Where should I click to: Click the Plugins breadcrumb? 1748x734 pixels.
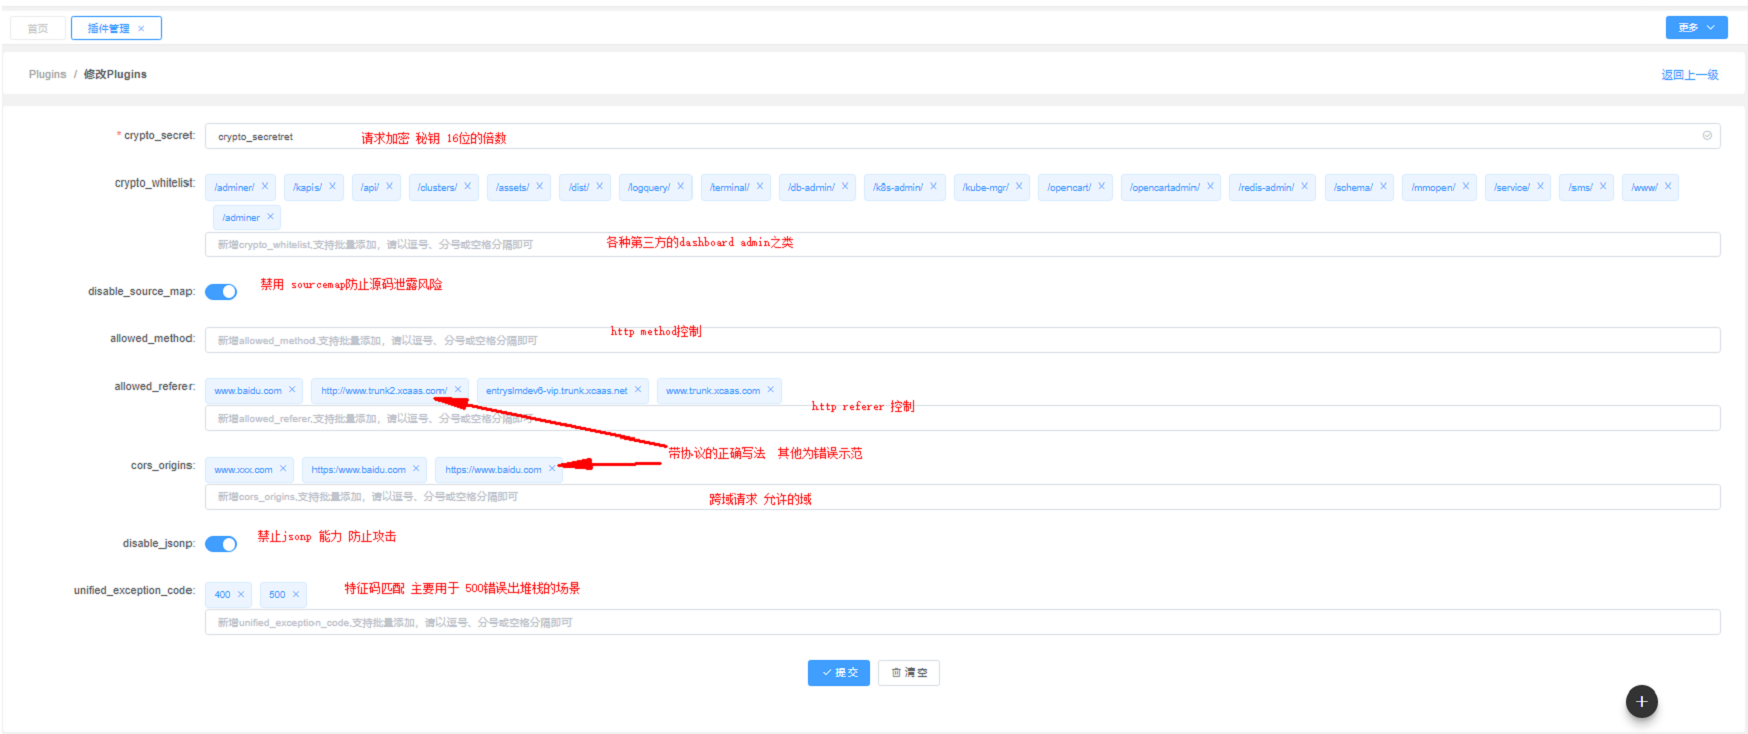(47, 75)
